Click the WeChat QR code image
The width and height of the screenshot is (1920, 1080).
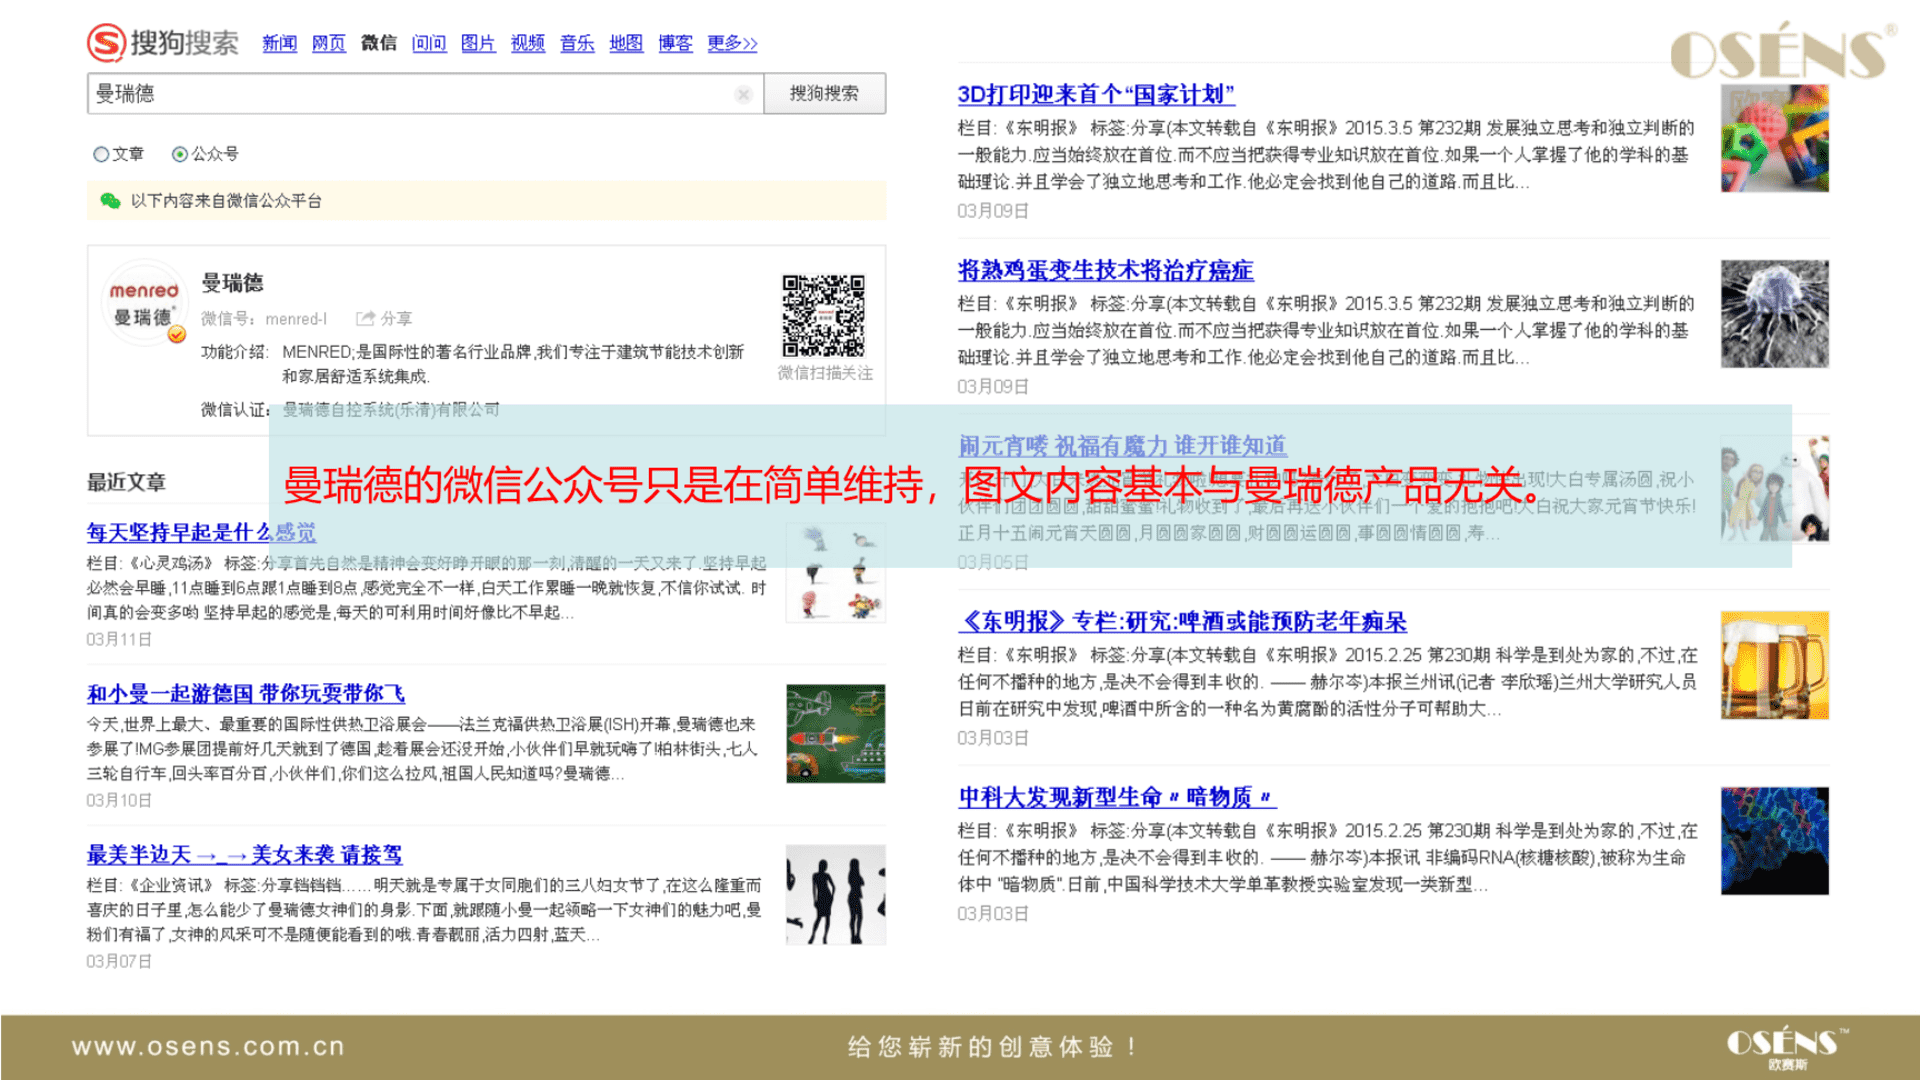(x=823, y=316)
